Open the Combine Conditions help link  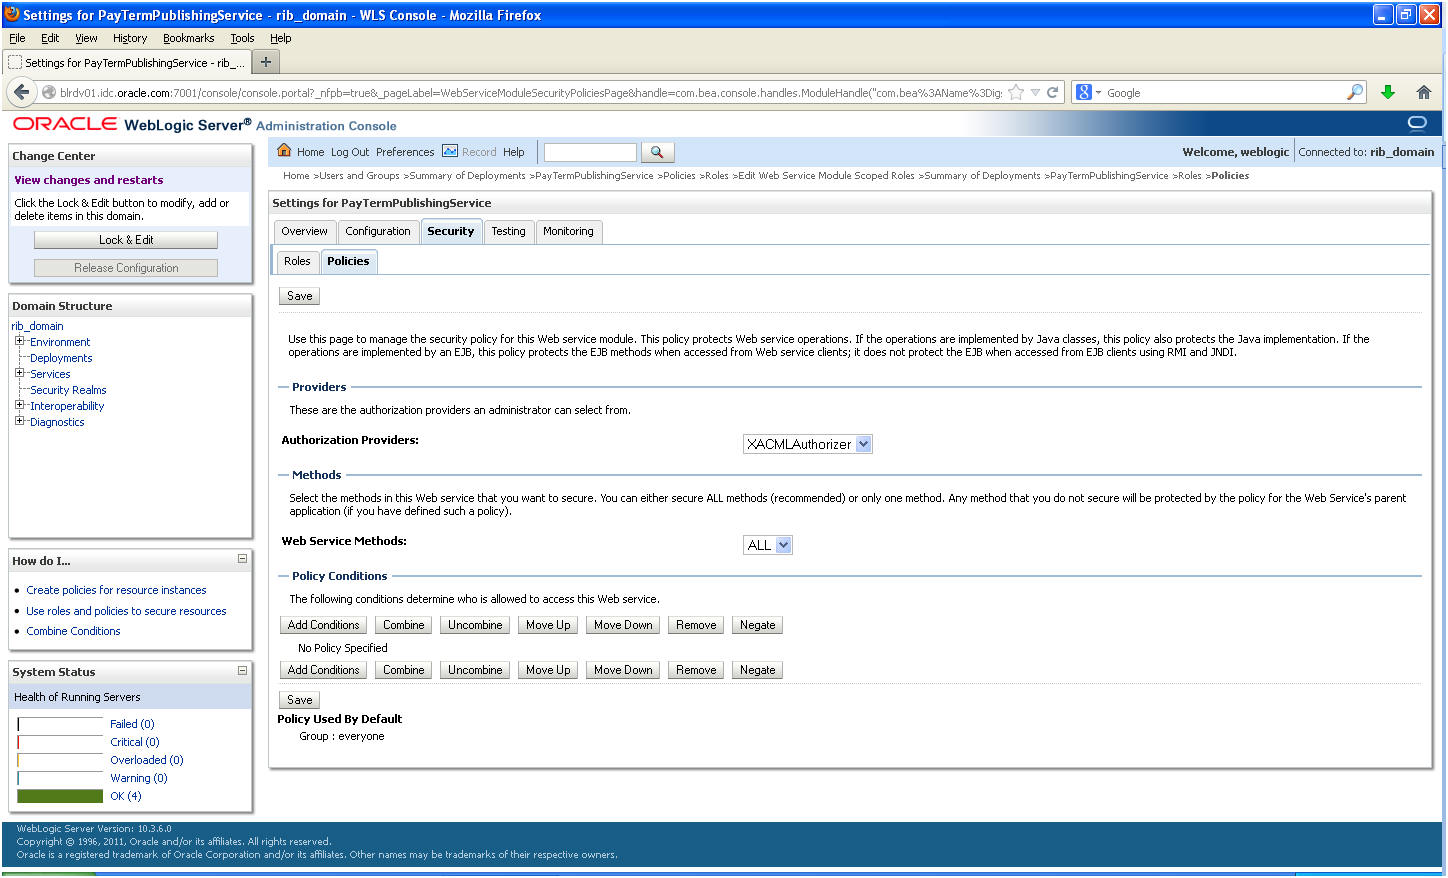coord(73,631)
